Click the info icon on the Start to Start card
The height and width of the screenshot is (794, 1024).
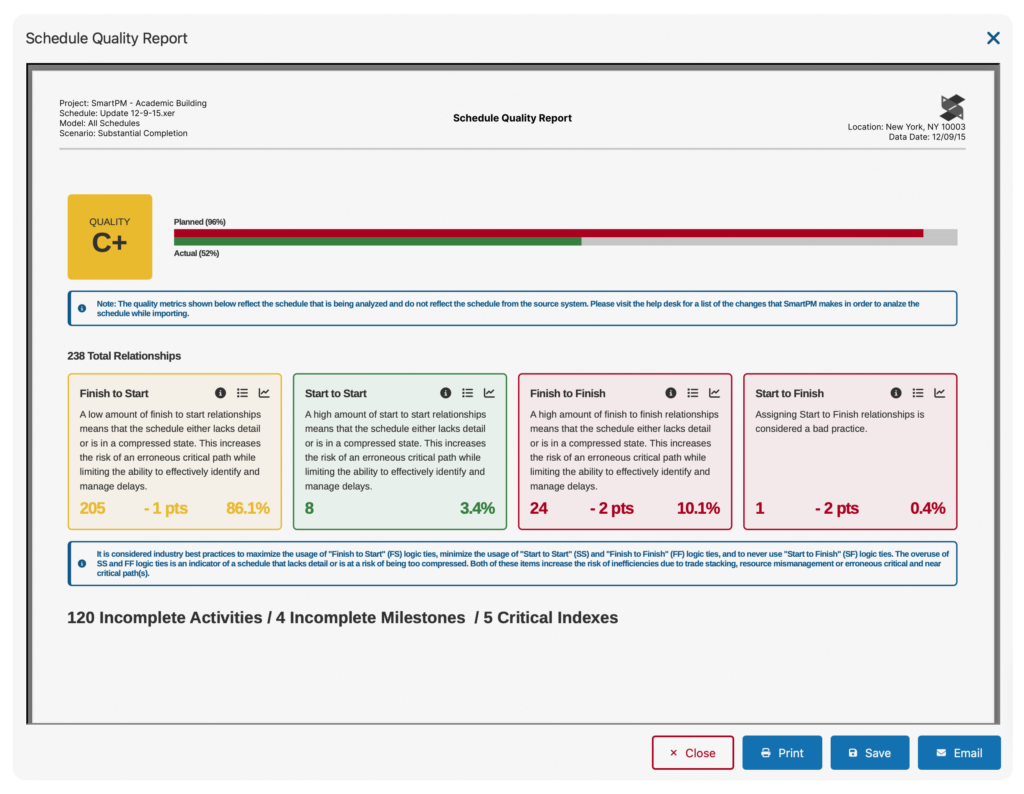(445, 393)
